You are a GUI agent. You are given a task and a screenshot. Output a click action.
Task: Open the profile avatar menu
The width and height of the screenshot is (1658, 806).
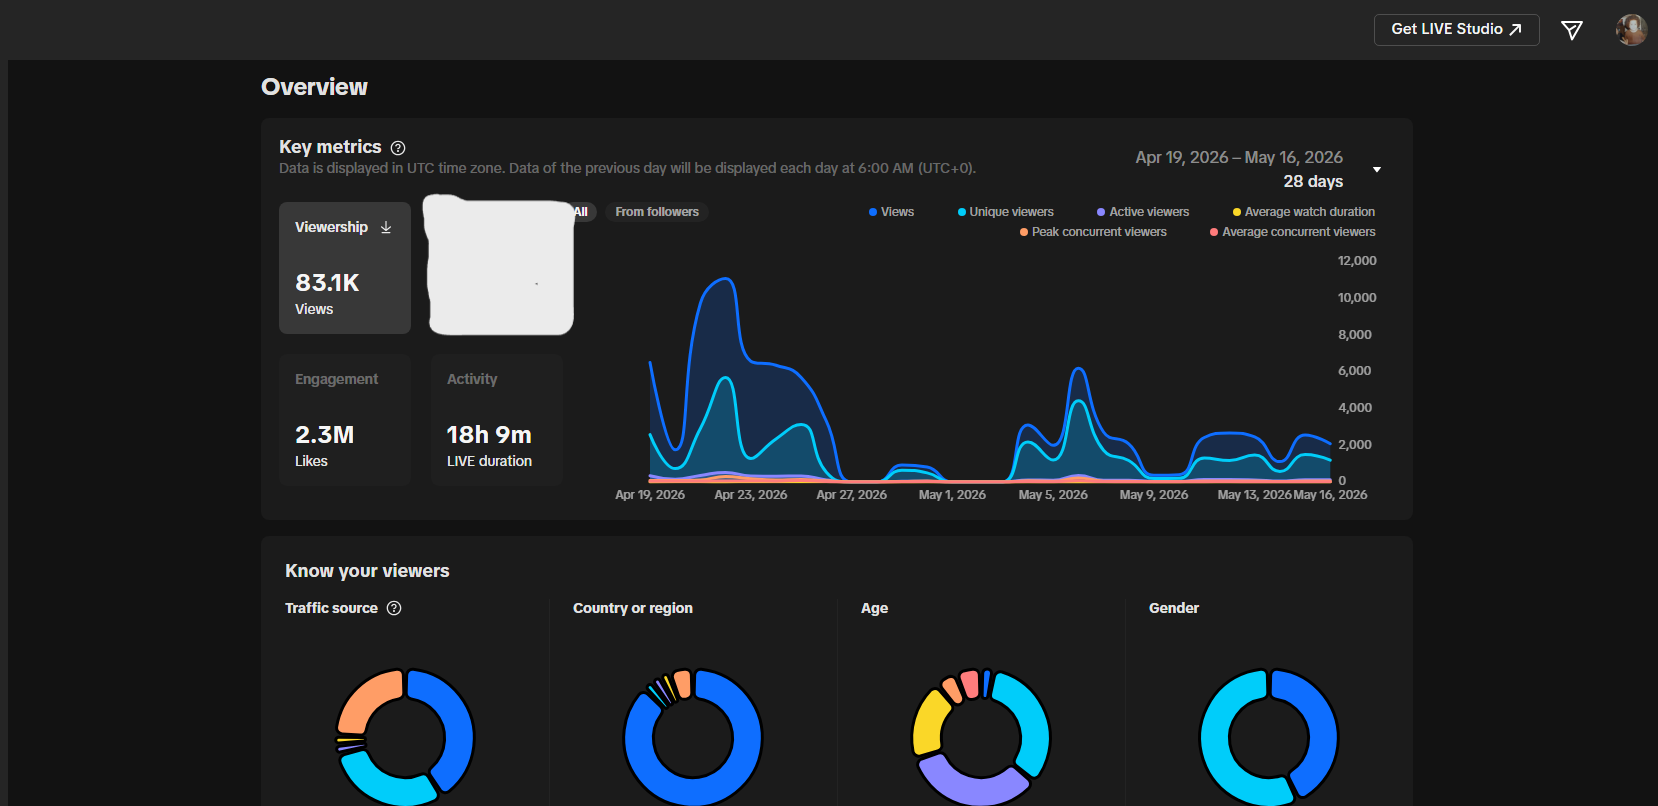(x=1631, y=30)
